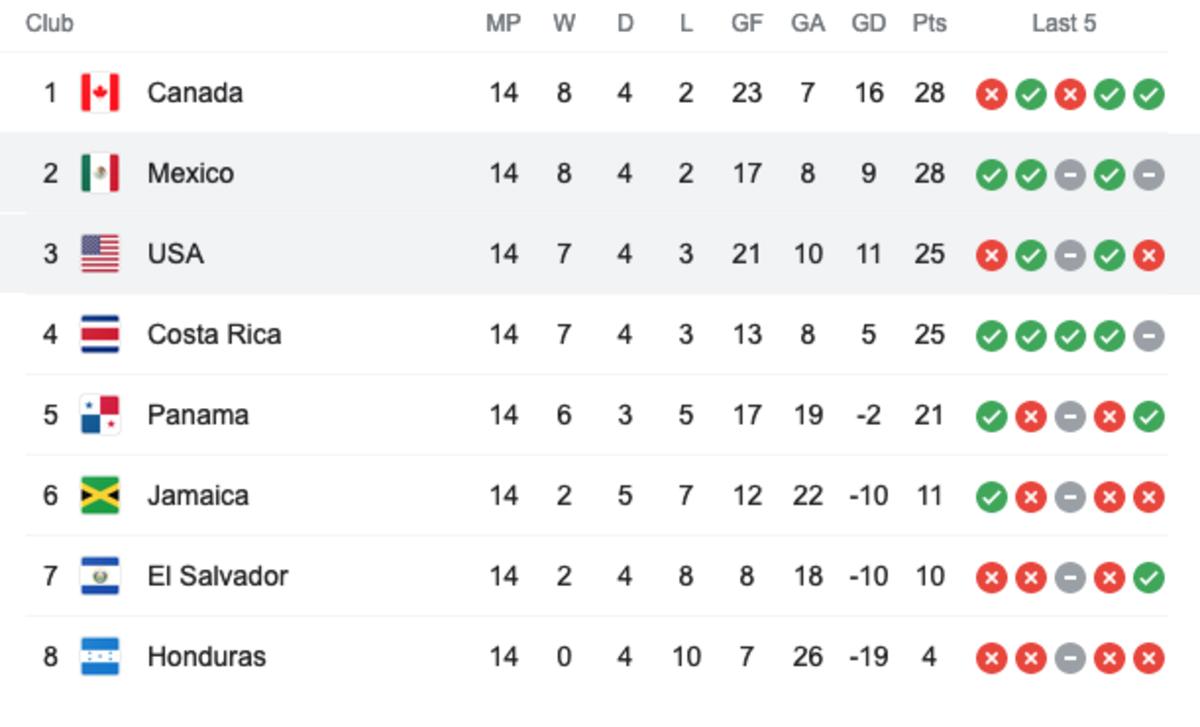Select the USA flag icon

tap(100, 254)
